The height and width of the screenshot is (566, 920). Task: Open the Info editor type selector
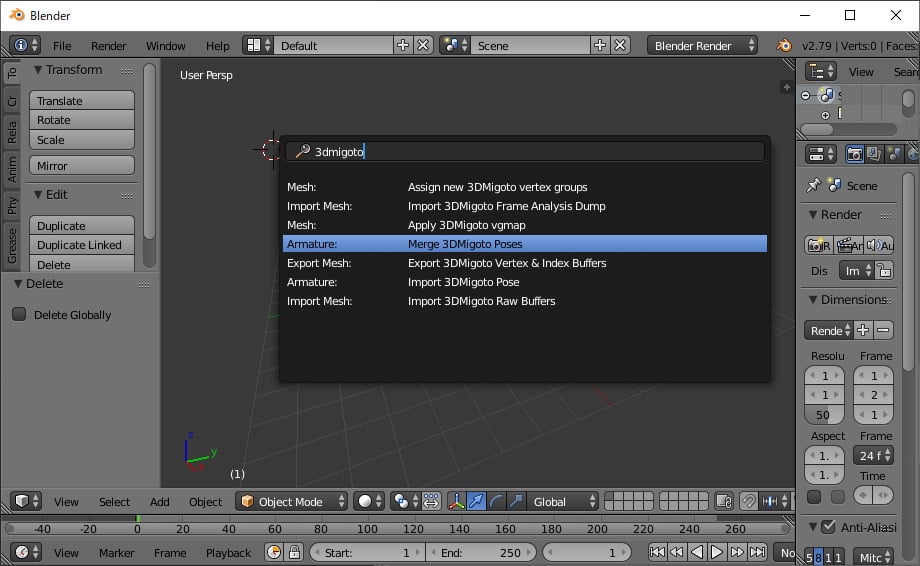pos(25,45)
